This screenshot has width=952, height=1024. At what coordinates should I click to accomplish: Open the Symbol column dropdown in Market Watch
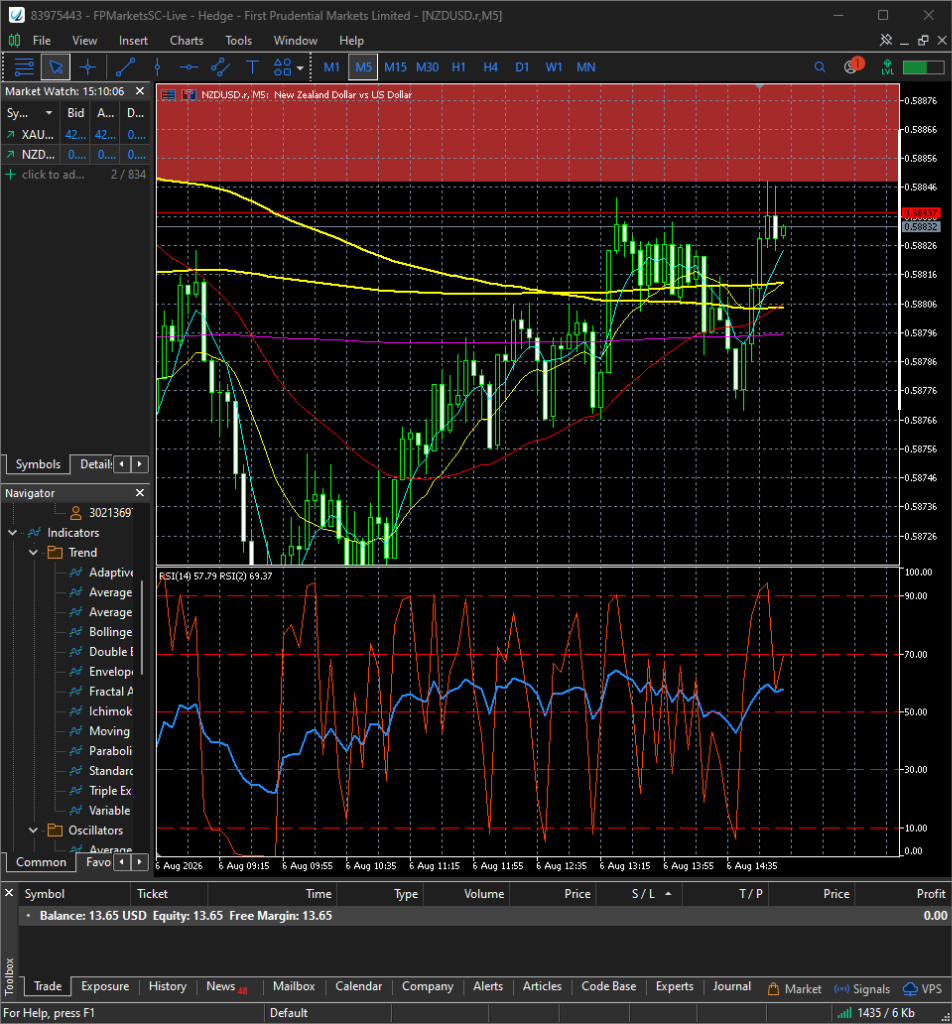(48, 113)
